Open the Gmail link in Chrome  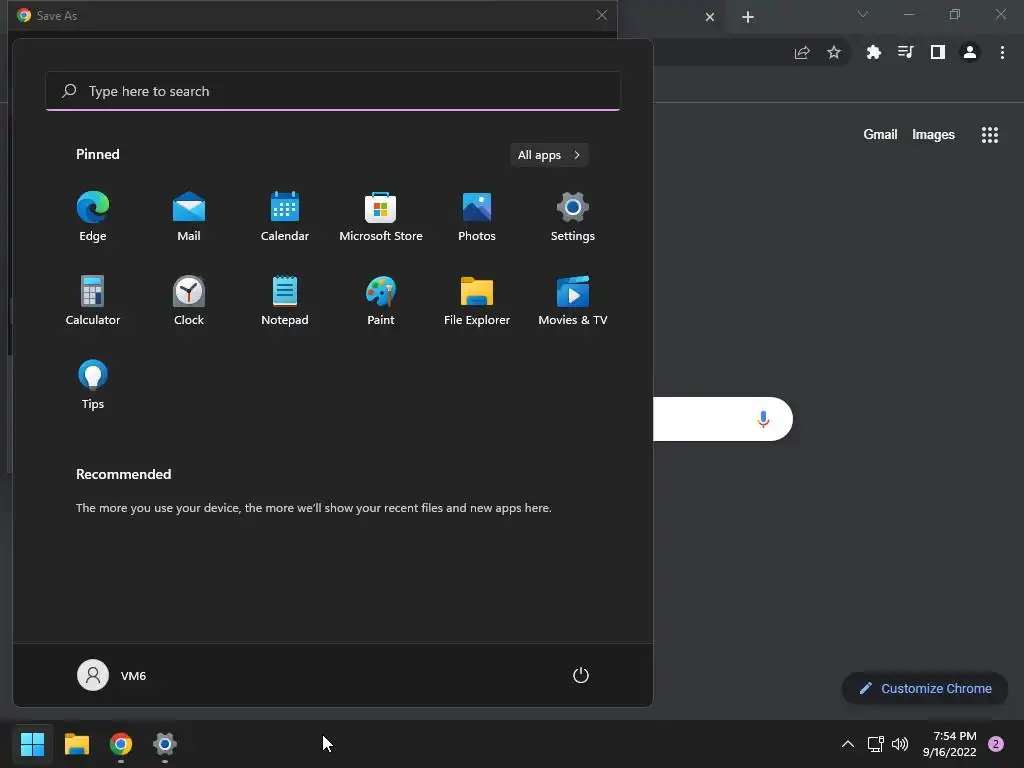tap(880, 135)
